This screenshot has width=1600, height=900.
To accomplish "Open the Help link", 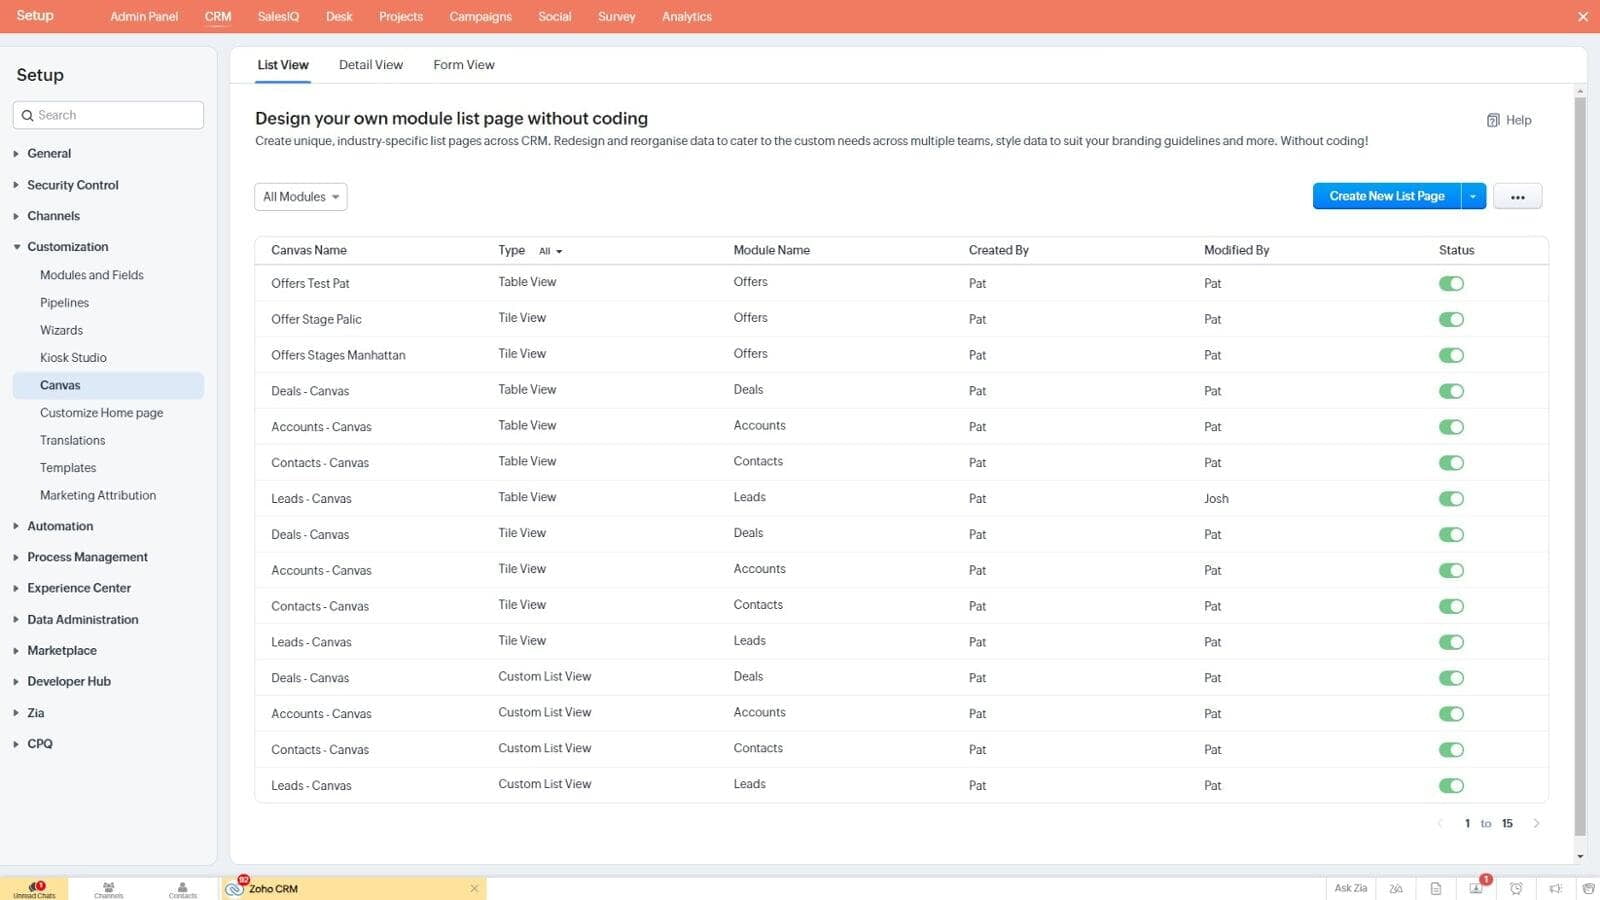I will point(1509,120).
